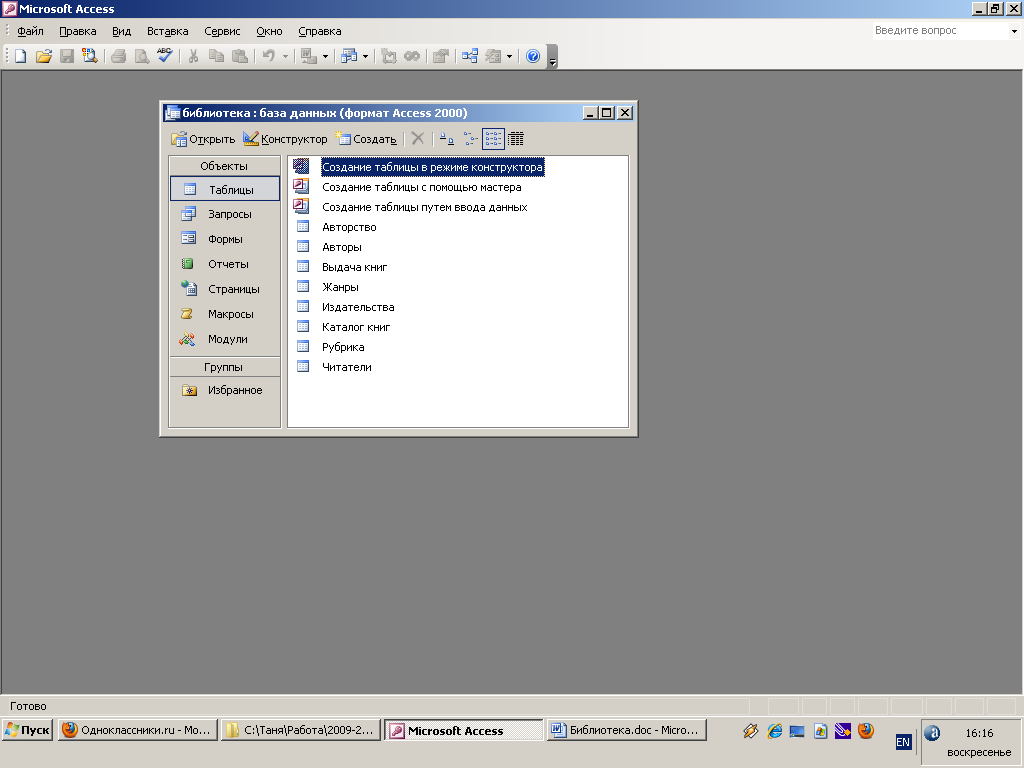This screenshot has height=768, width=1024.
Task: Open a database with the folder icon
Action: (x=44, y=56)
